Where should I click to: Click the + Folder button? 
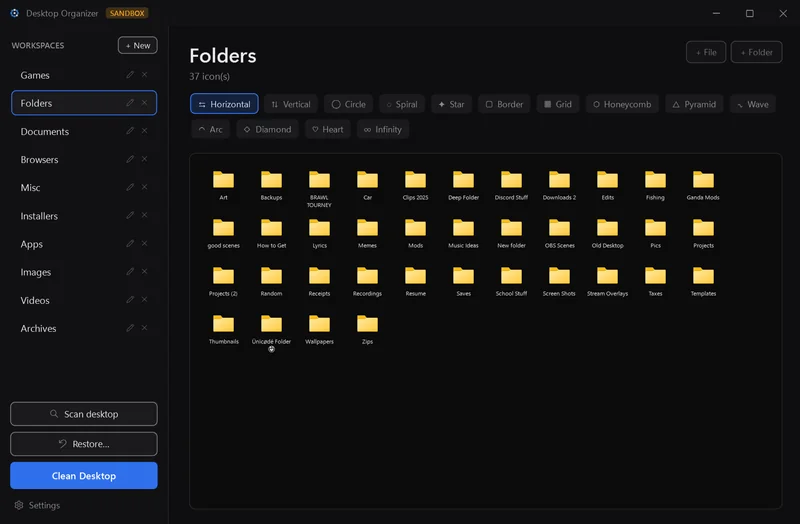[756, 52]
